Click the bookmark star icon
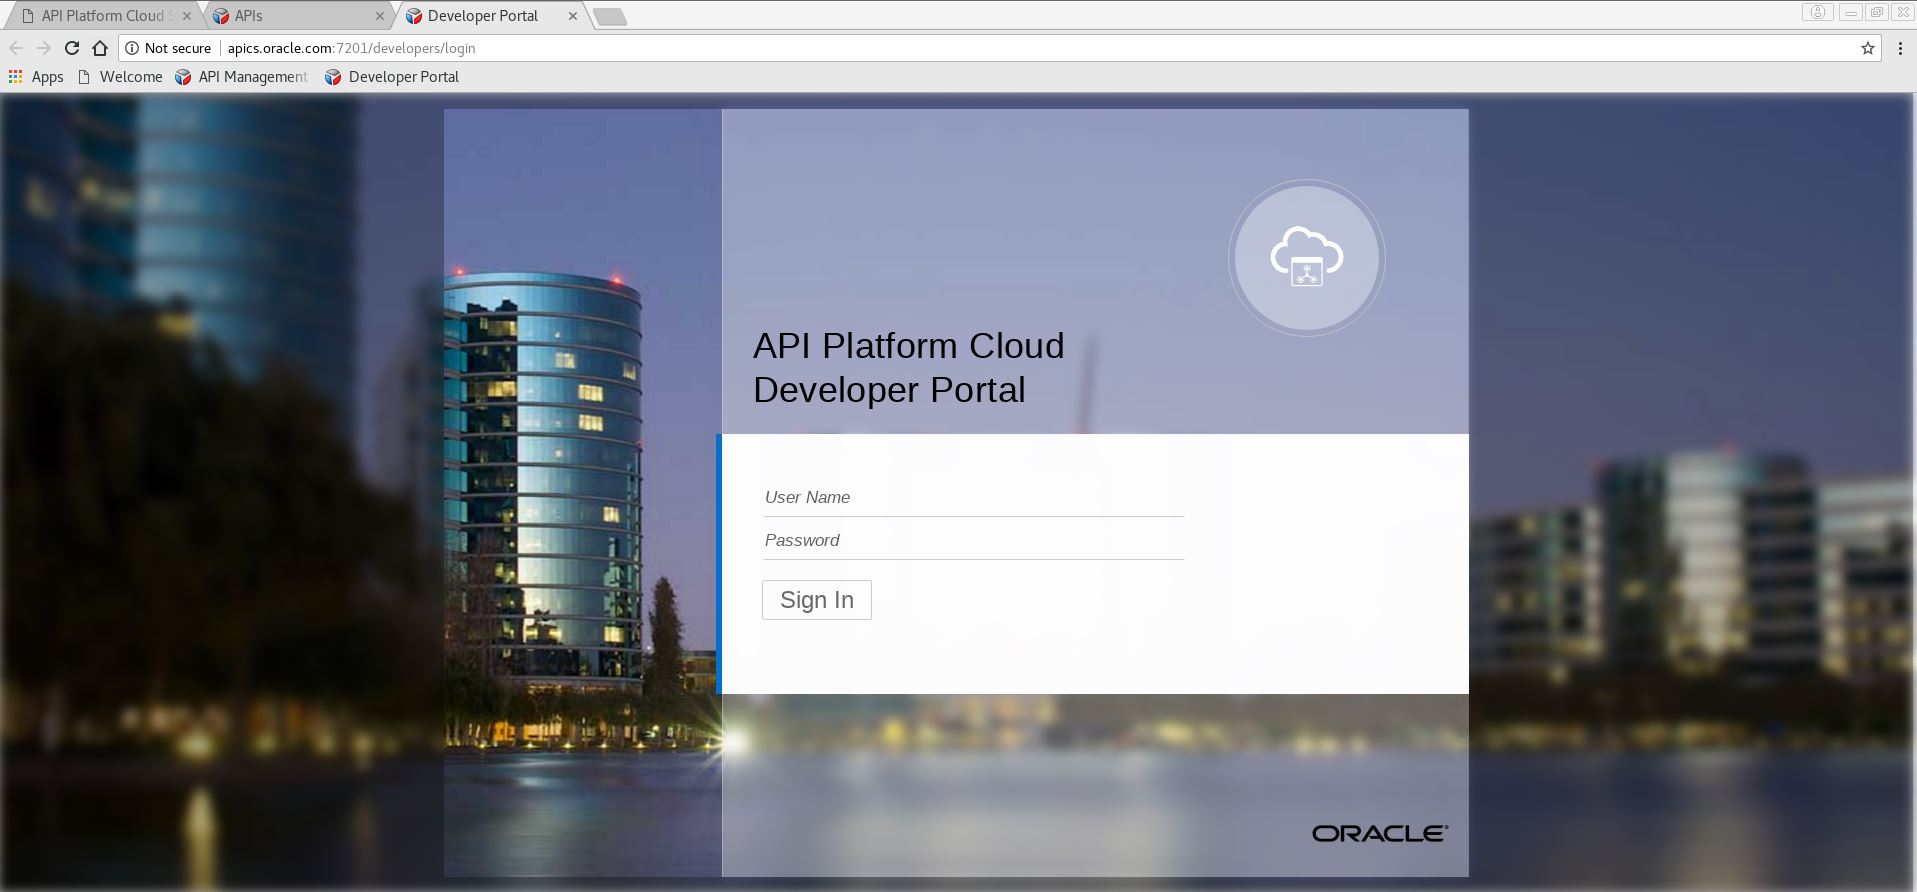 point(1867,48)
